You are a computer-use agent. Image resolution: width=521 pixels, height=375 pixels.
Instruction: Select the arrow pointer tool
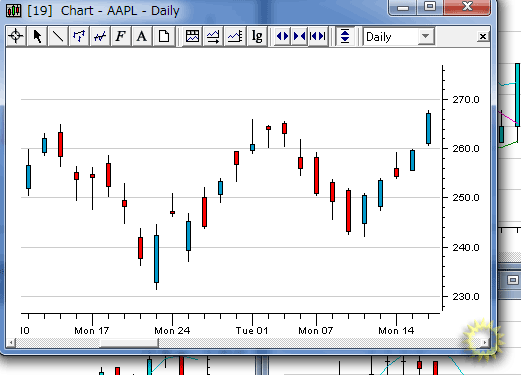37,36
